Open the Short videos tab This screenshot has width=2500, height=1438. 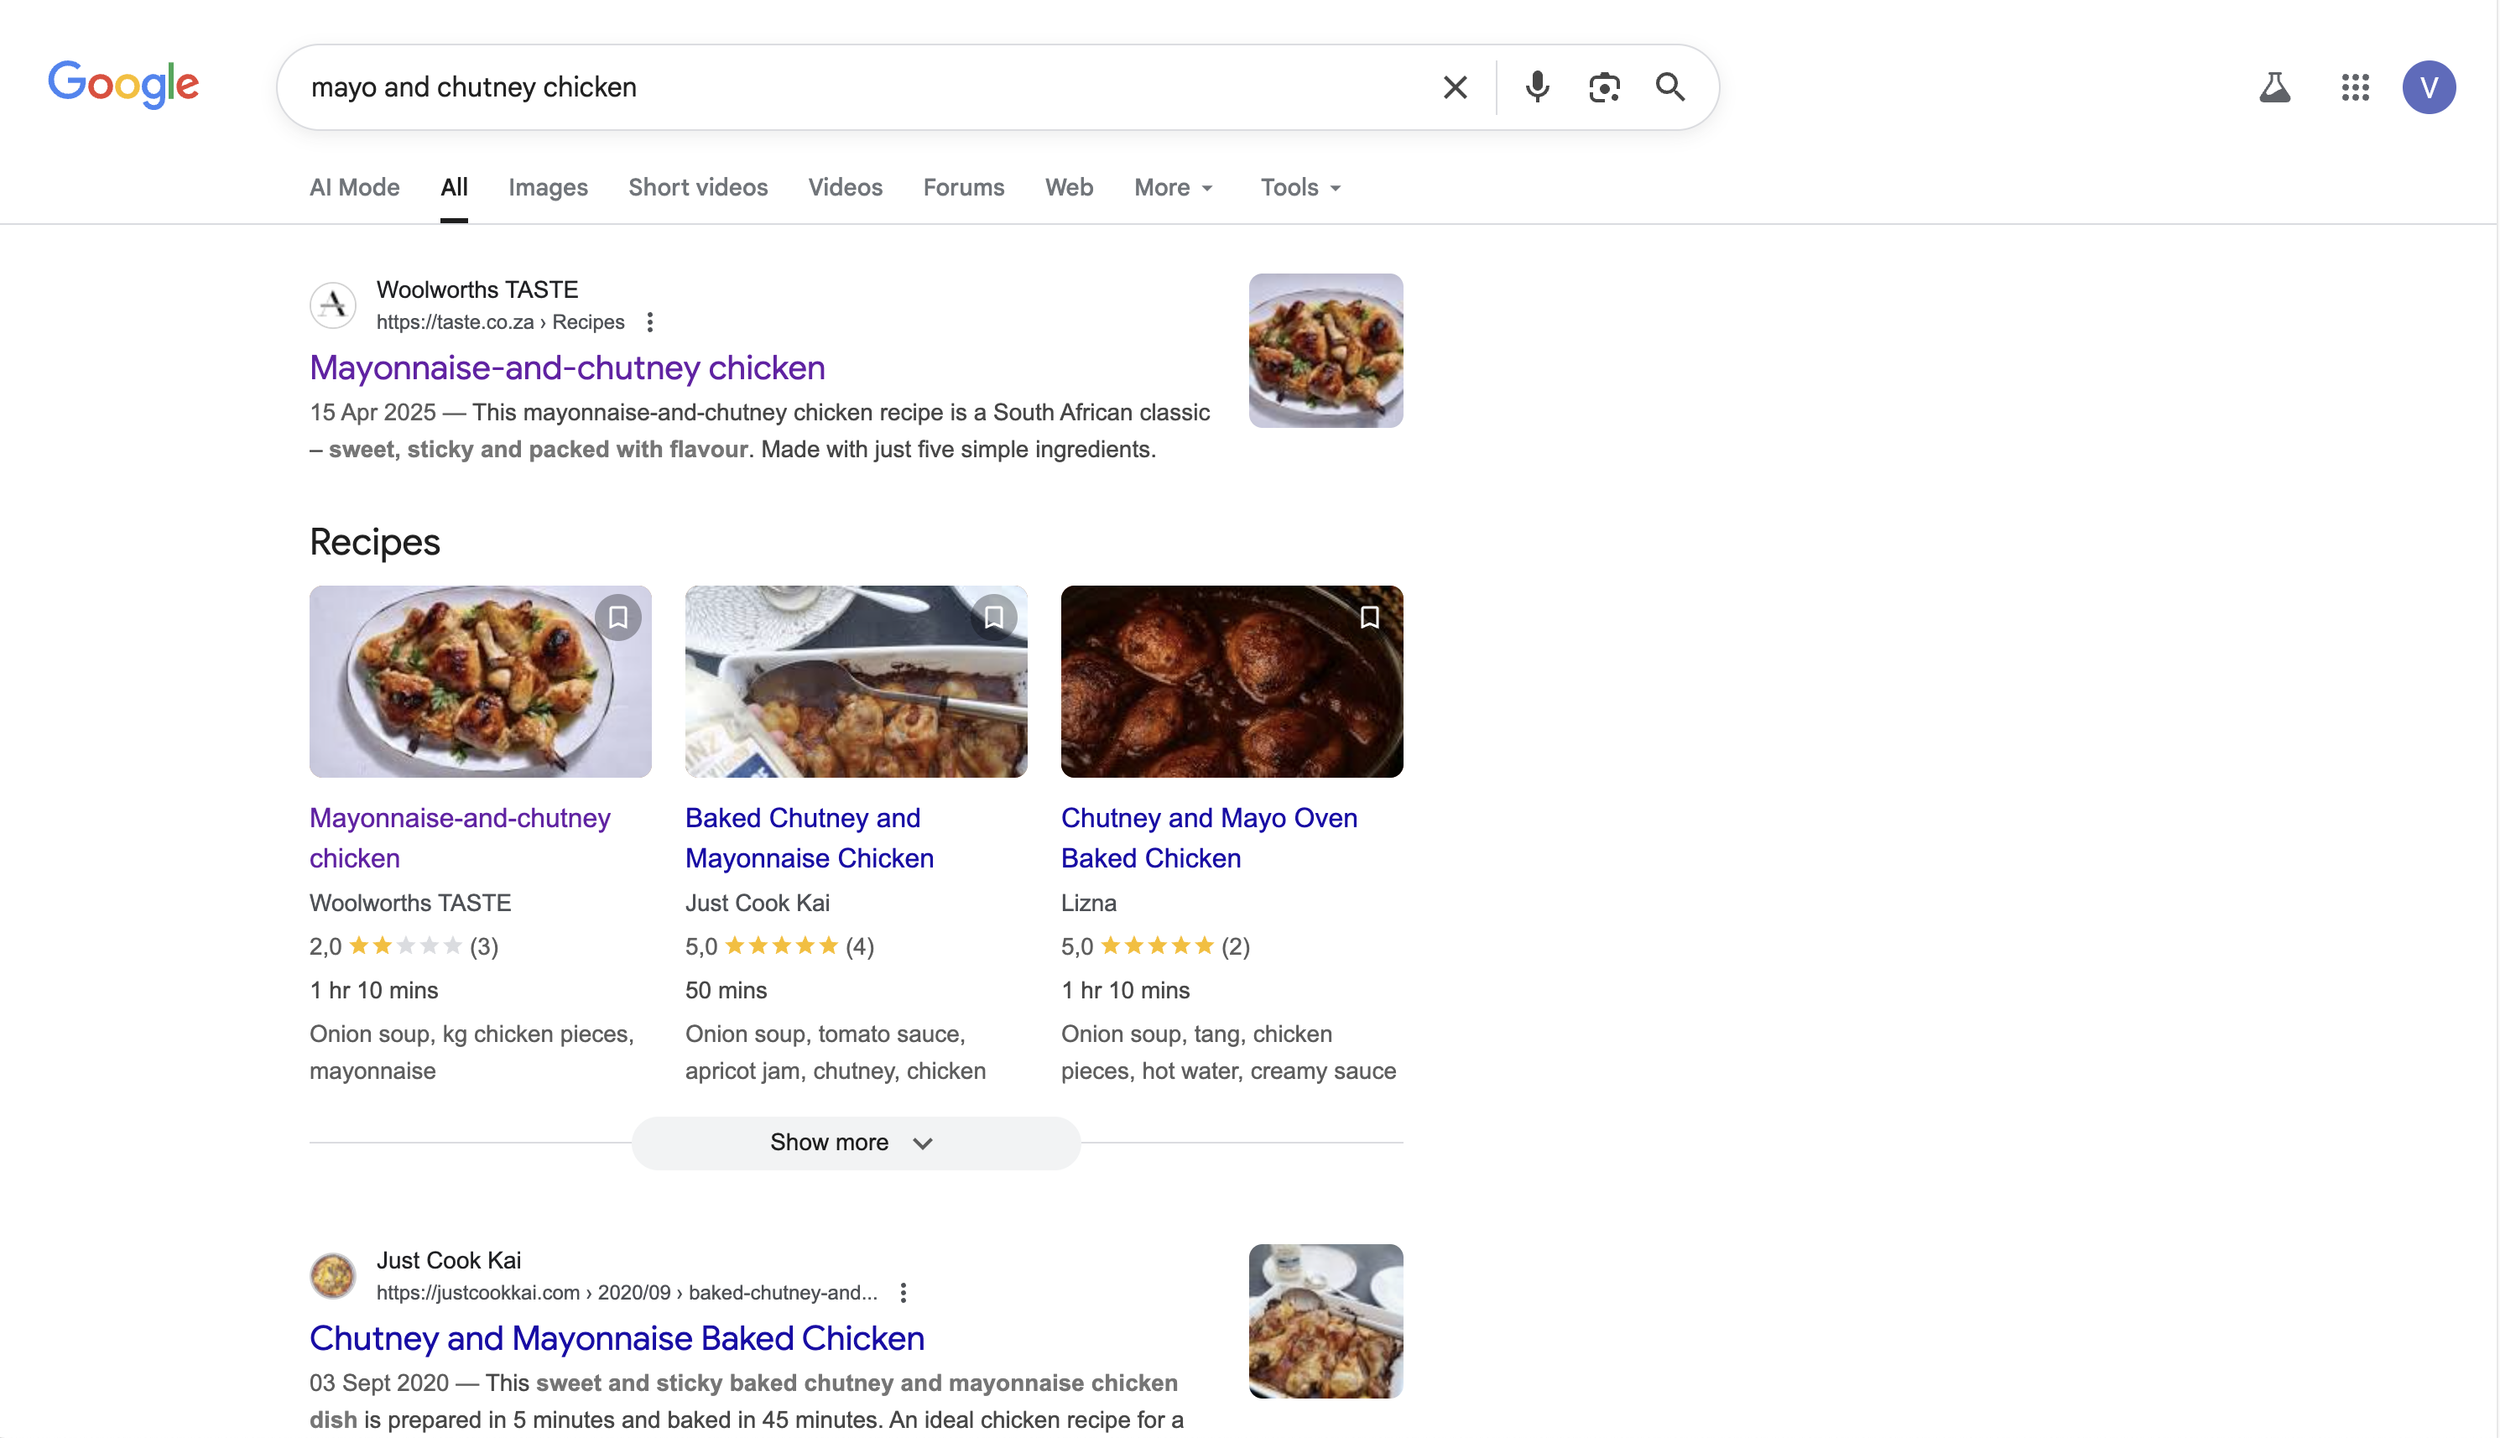(698, 188)
